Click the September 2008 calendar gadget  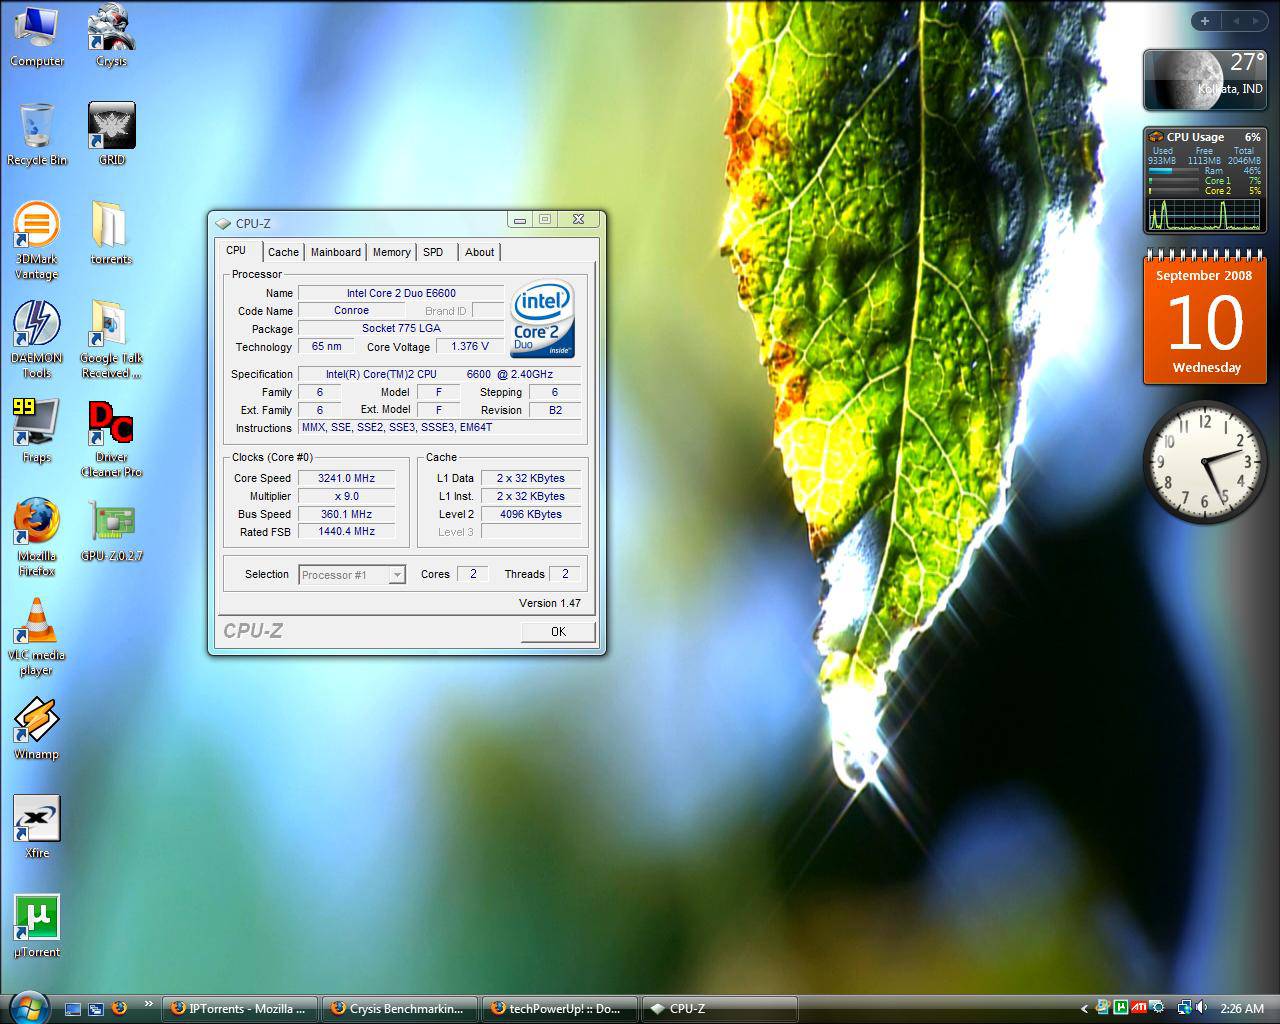[1205, 319]
